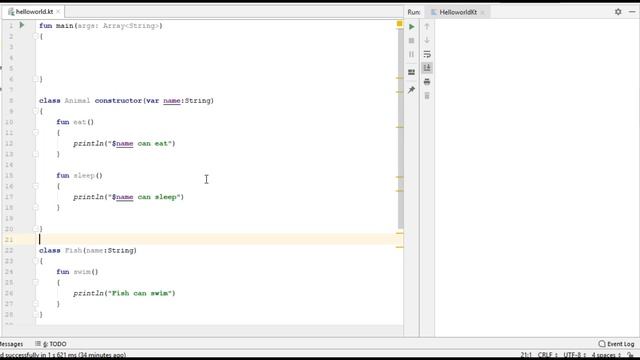Click the Run label of tool window
This screenshot has width=640, height=360.
pyautogui.click(x=413, y=12)
